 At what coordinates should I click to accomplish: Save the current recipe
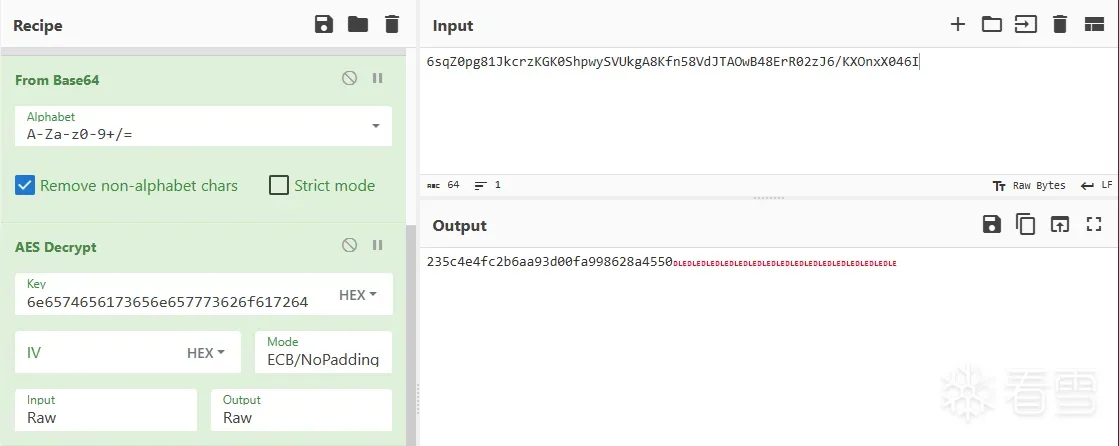coord(324,25)
